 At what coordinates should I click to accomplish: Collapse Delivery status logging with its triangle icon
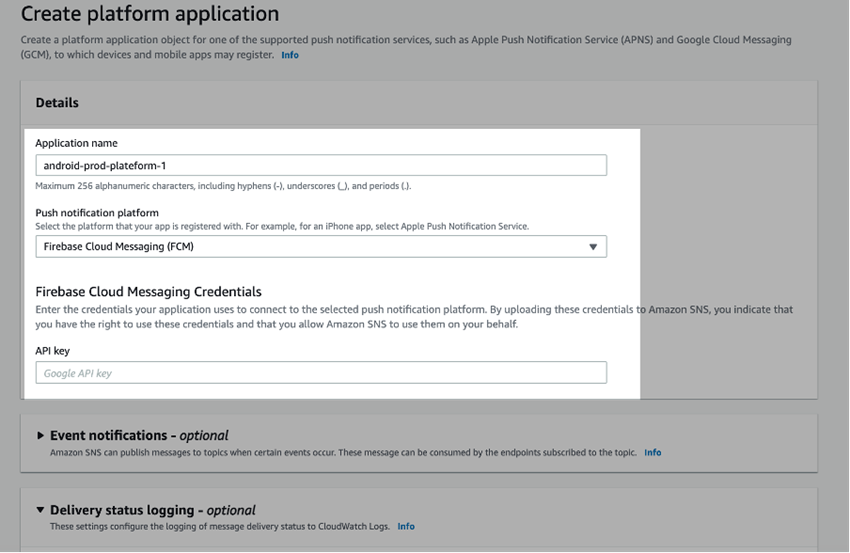(41, 510)
